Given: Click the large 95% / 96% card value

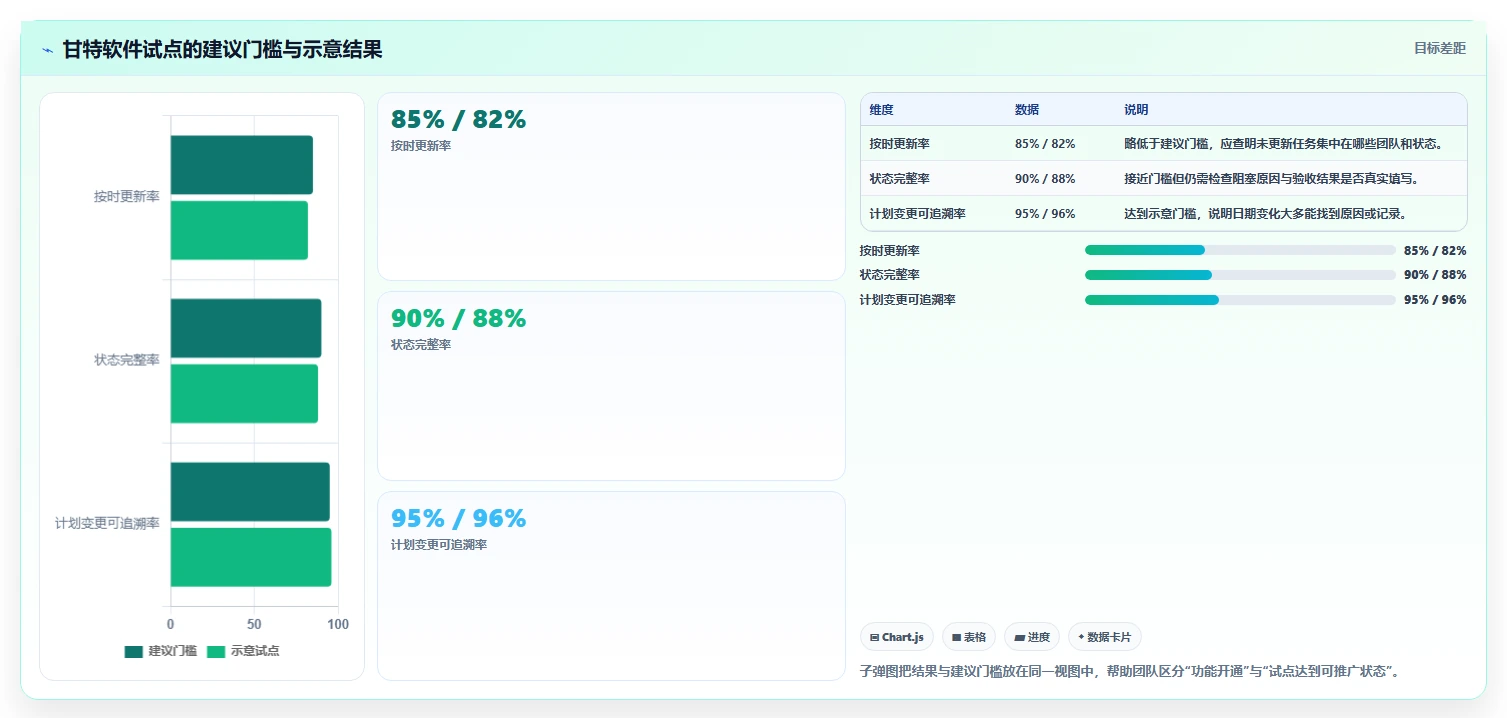Looking at the screenshot, I should pyautogui.click(x=458, y=519).
